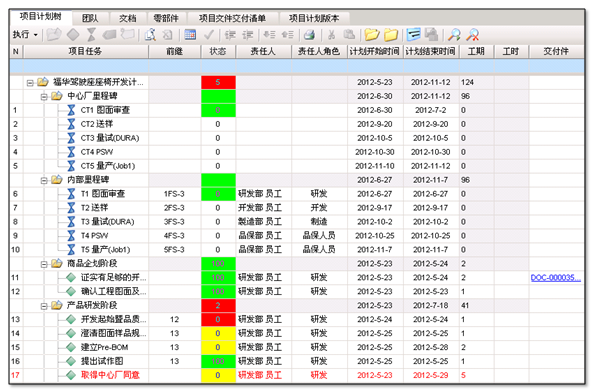Click the 状态 column header
The height and width of the screenshot is (390, 594).
218,52
